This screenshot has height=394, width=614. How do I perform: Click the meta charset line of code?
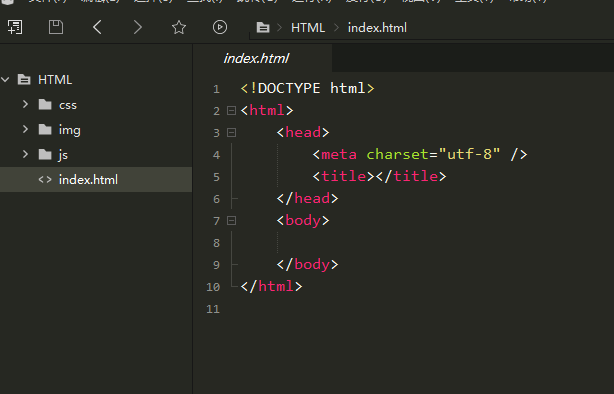(420, 155)
